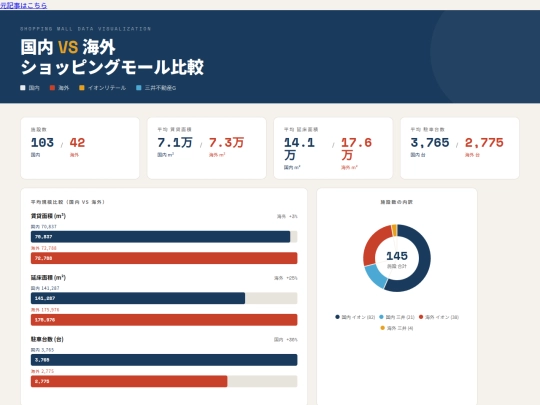Click the 国内 三井 (21) donut legend entry
The width and height of the screenshot is (540, 405).
pyautogui.click(x=397, y=317)
